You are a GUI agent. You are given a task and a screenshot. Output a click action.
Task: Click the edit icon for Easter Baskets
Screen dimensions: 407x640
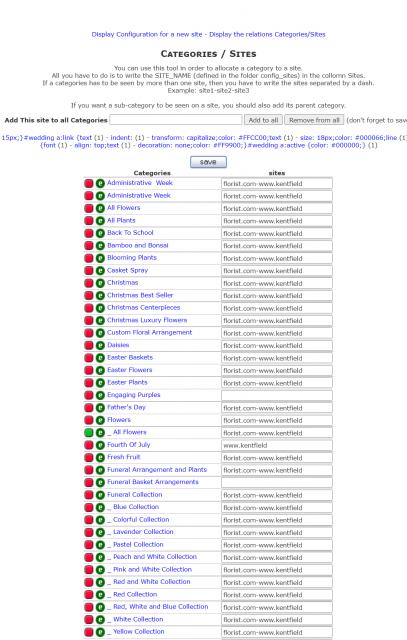pos(100,358)
